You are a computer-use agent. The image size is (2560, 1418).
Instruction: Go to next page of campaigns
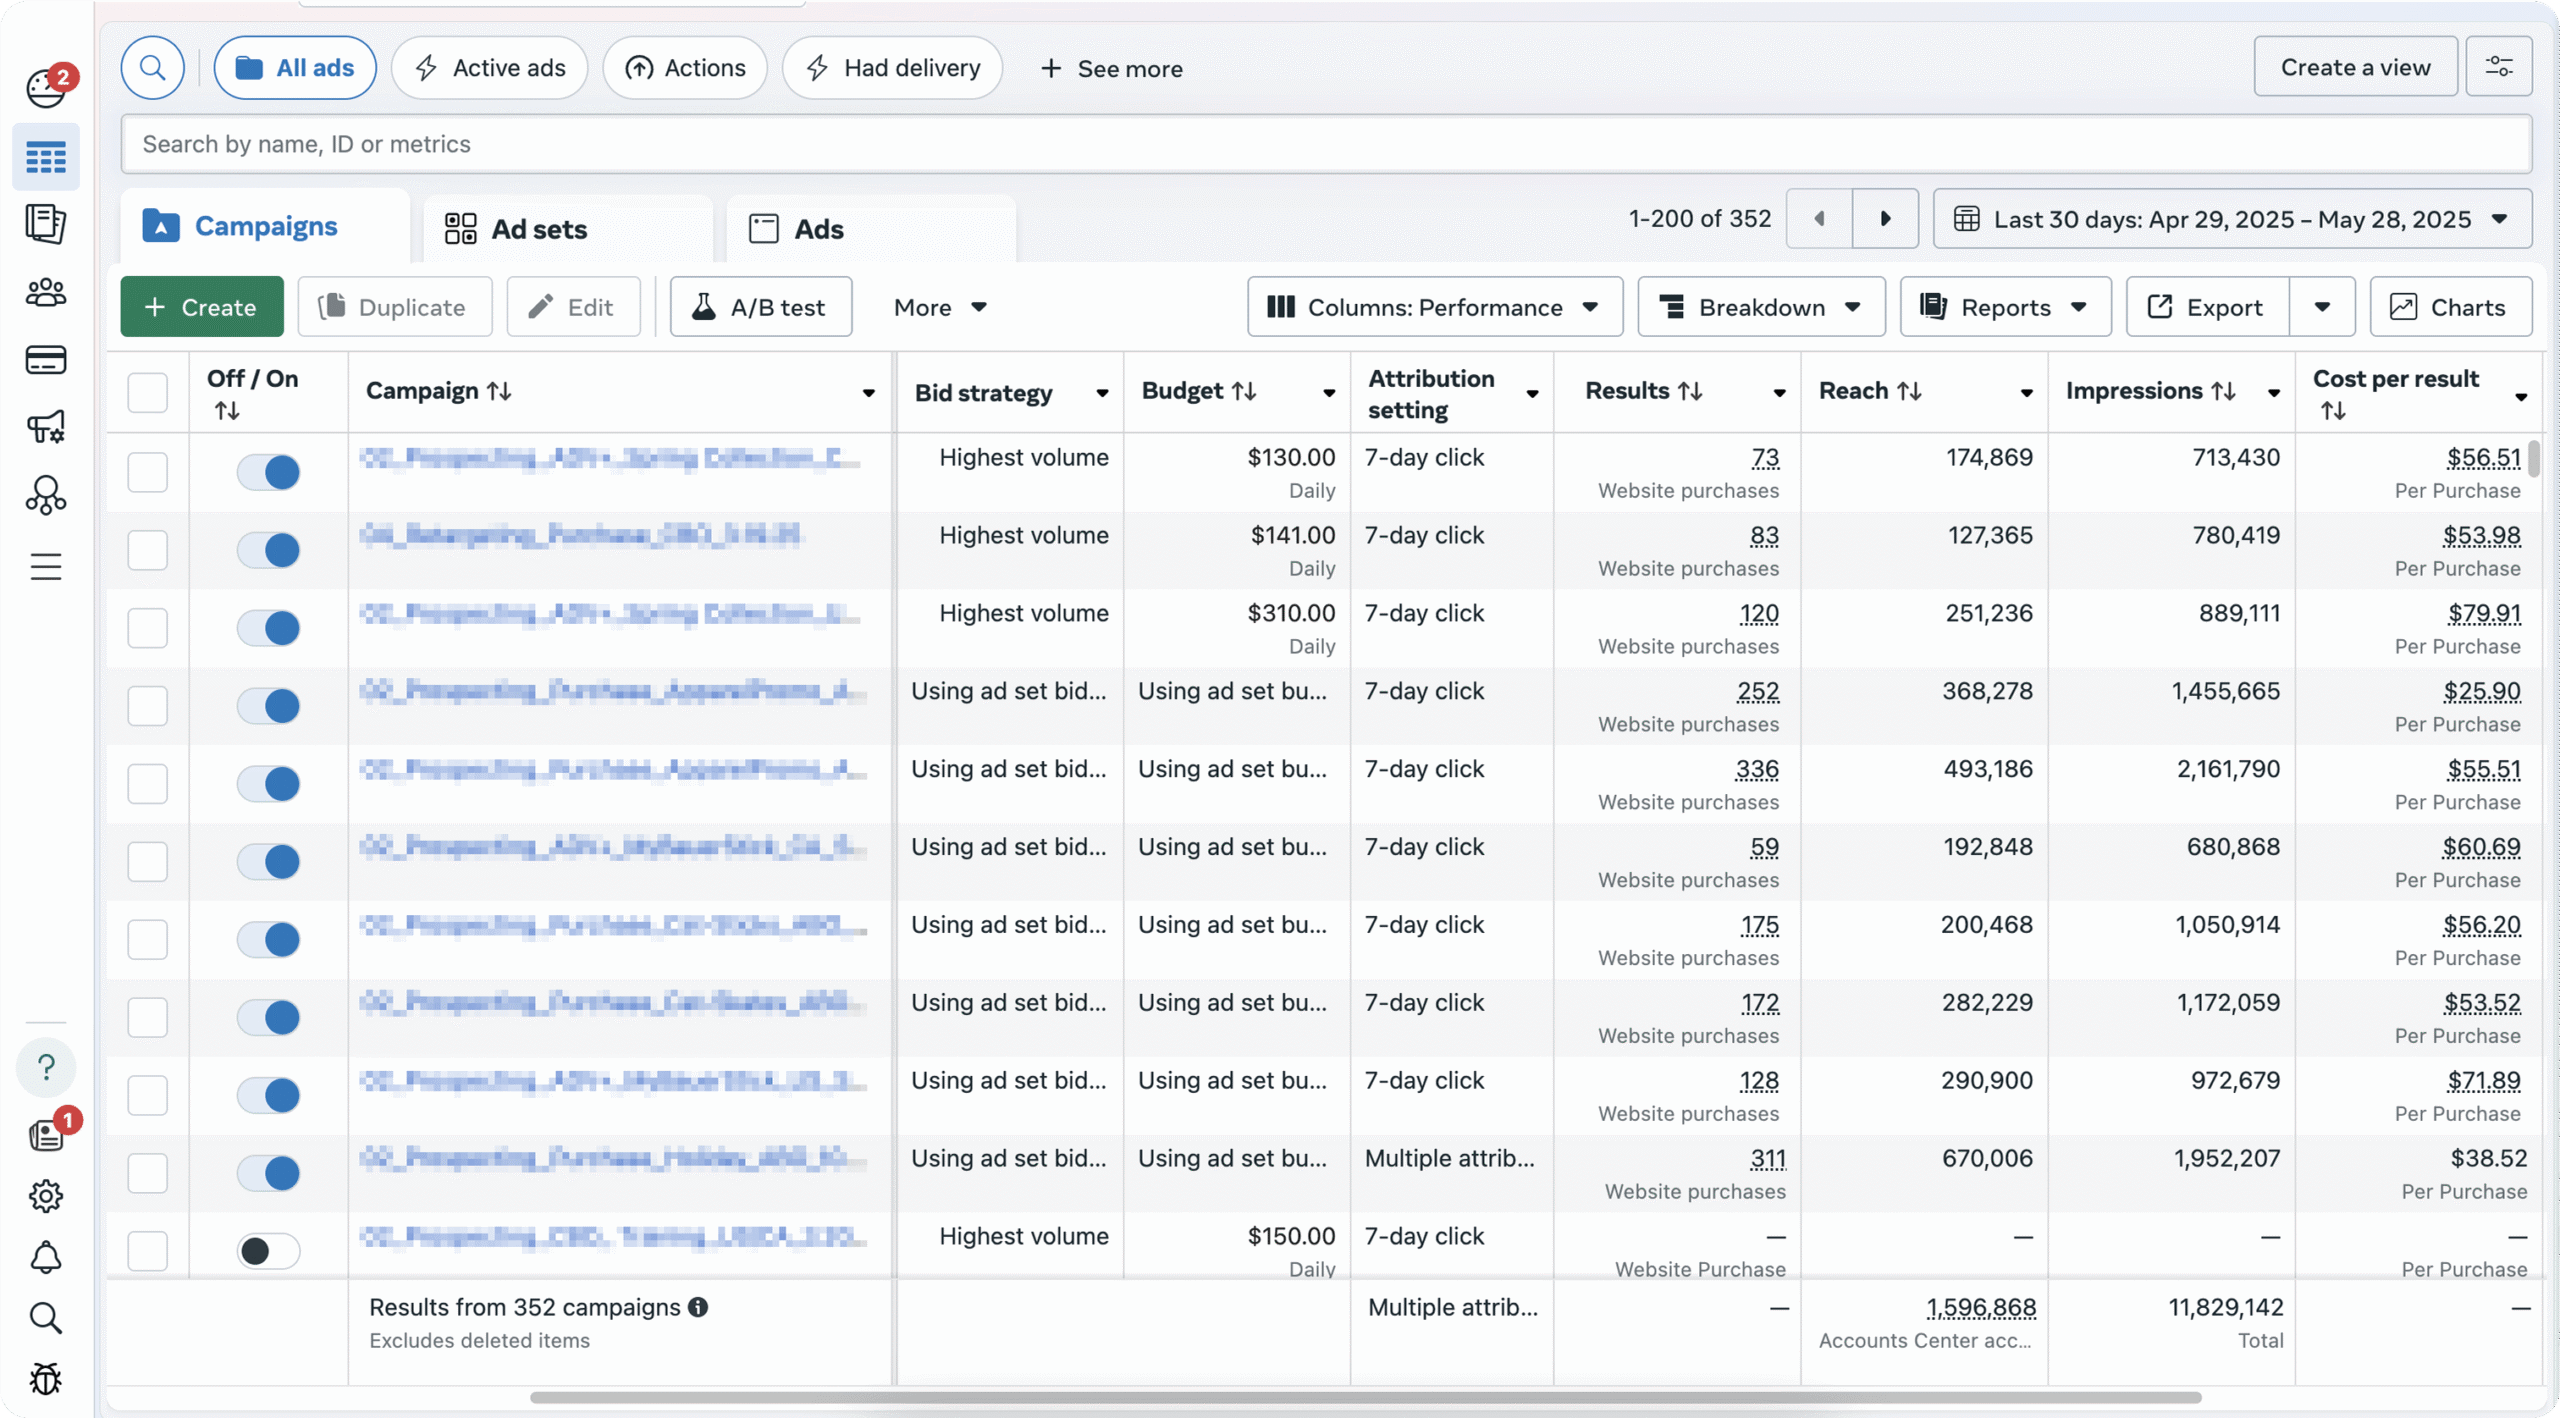(1885, 218)
